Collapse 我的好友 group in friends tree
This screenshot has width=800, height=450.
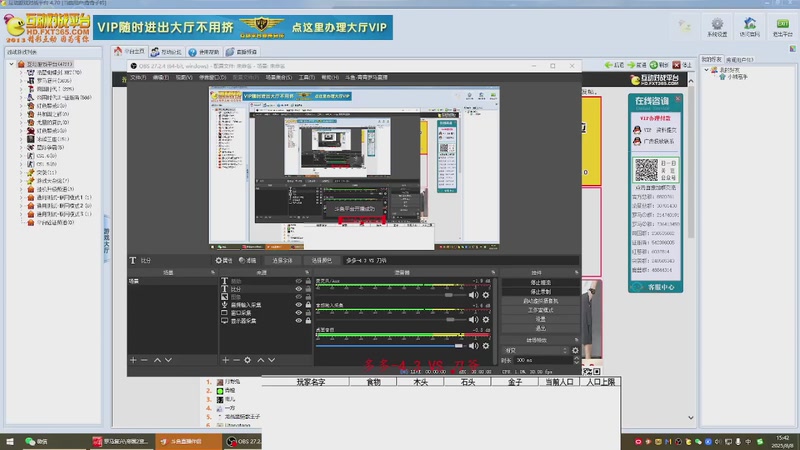706,69
